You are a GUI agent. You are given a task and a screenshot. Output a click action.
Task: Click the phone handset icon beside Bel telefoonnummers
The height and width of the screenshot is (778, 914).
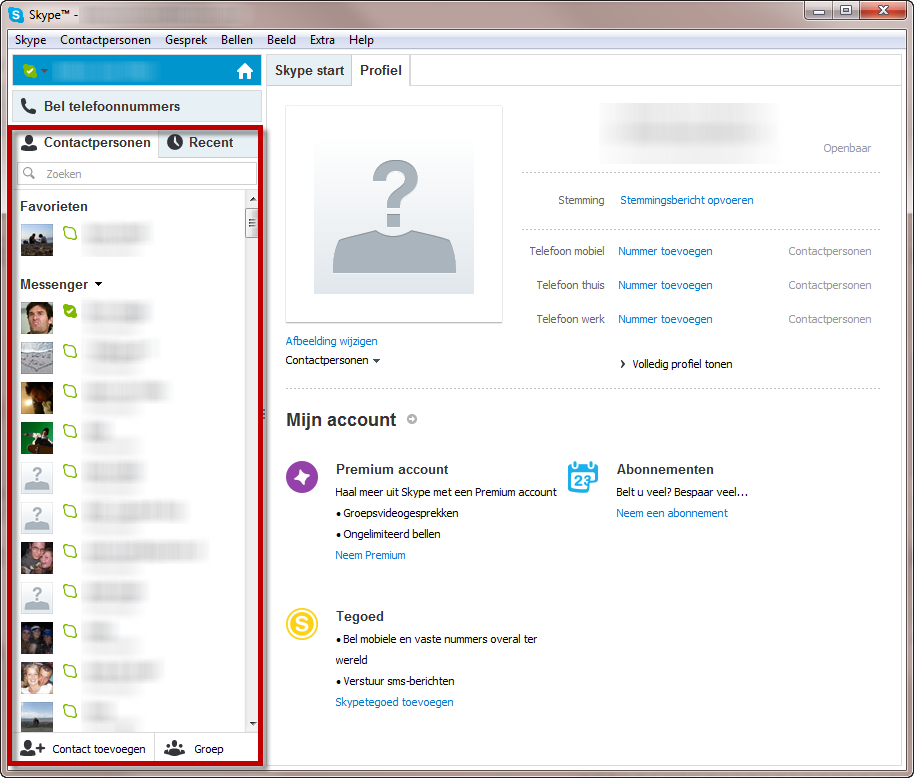pyautogui.click(x=28, y=106)
